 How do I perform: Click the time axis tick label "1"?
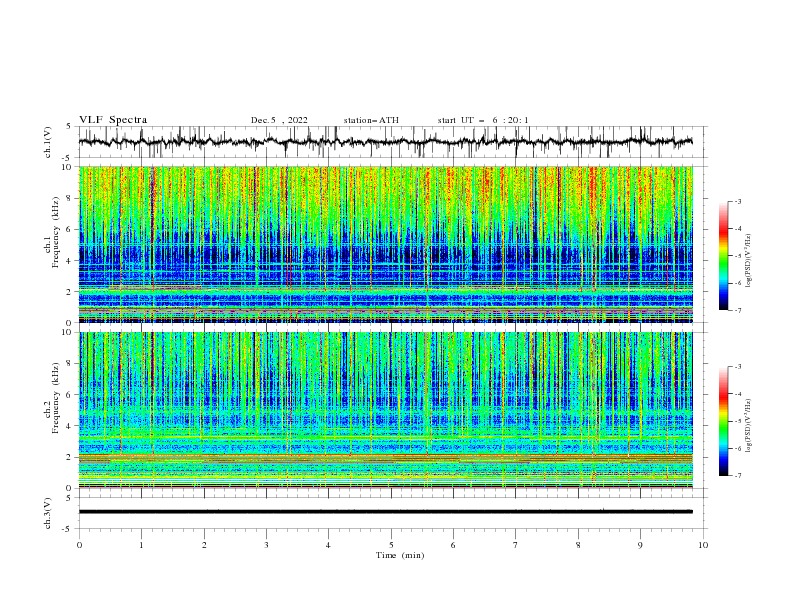[x=141, y=545]
